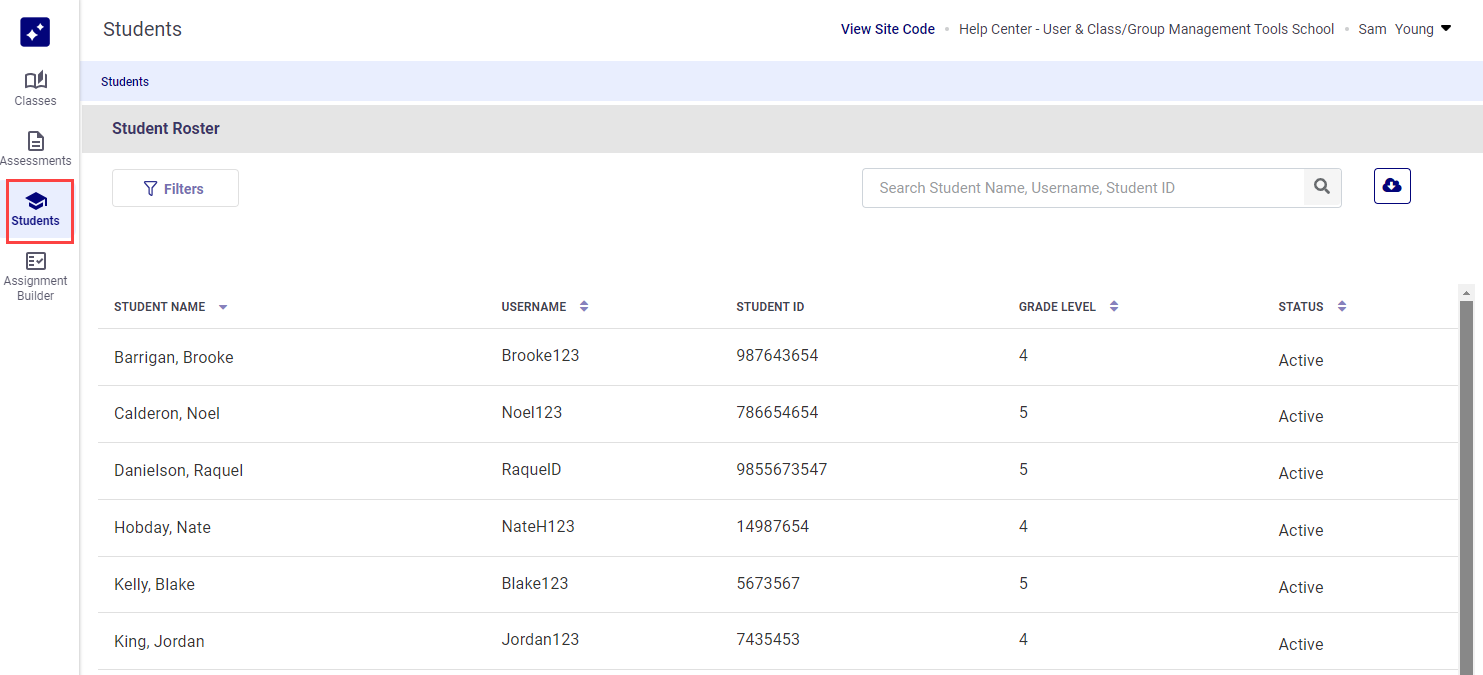Click username Jordan123

tap(540, 639)
